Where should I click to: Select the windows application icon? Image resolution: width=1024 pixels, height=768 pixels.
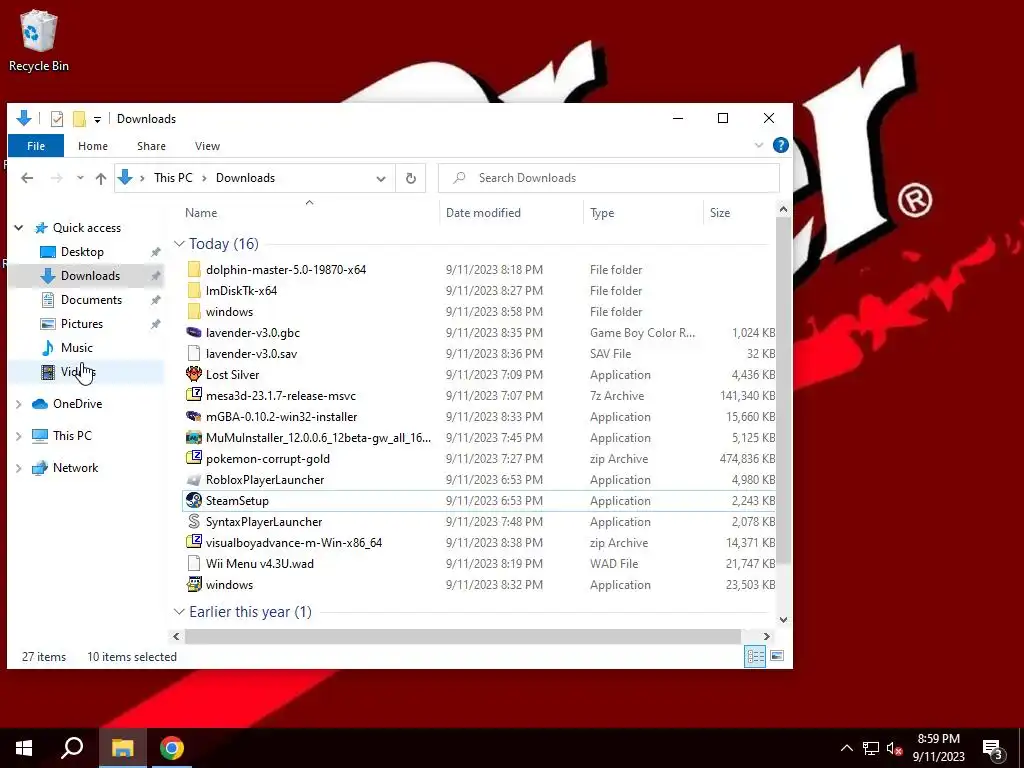[x=193, y=584]
